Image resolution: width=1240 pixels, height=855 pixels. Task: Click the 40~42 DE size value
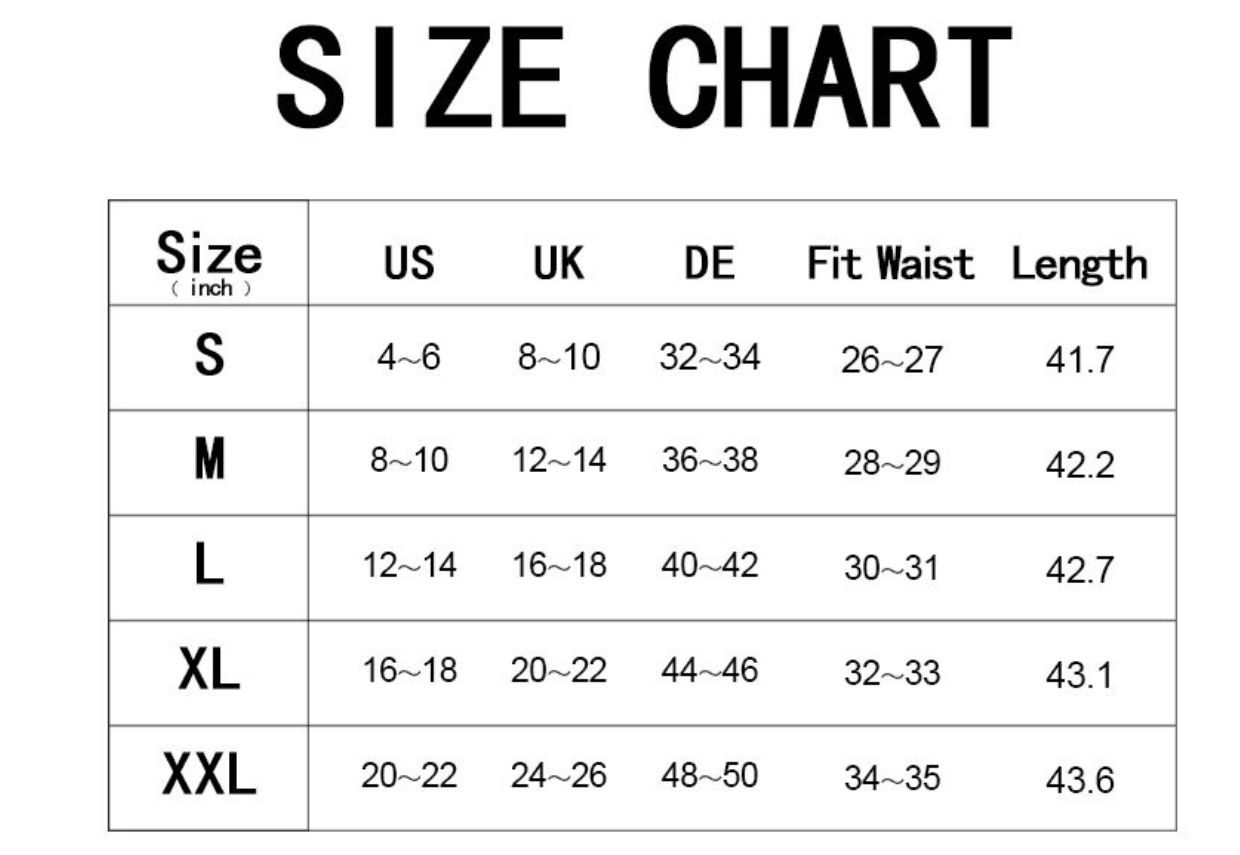coord(709,565)
